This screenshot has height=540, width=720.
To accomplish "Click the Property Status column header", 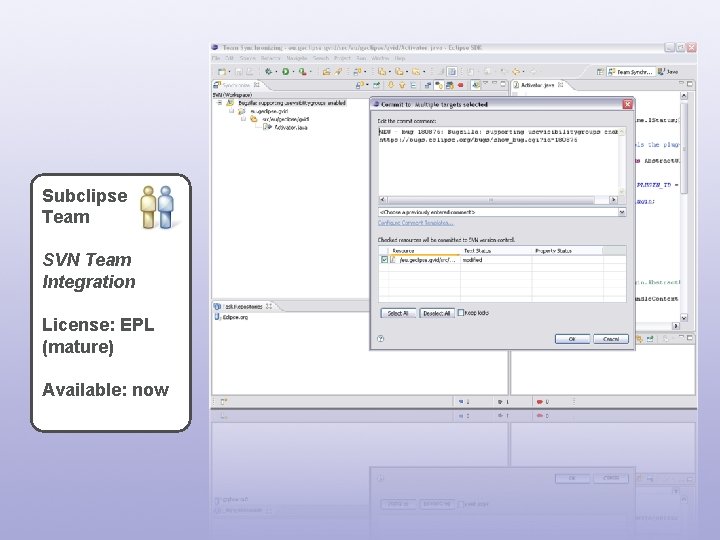I will point(568,251).
